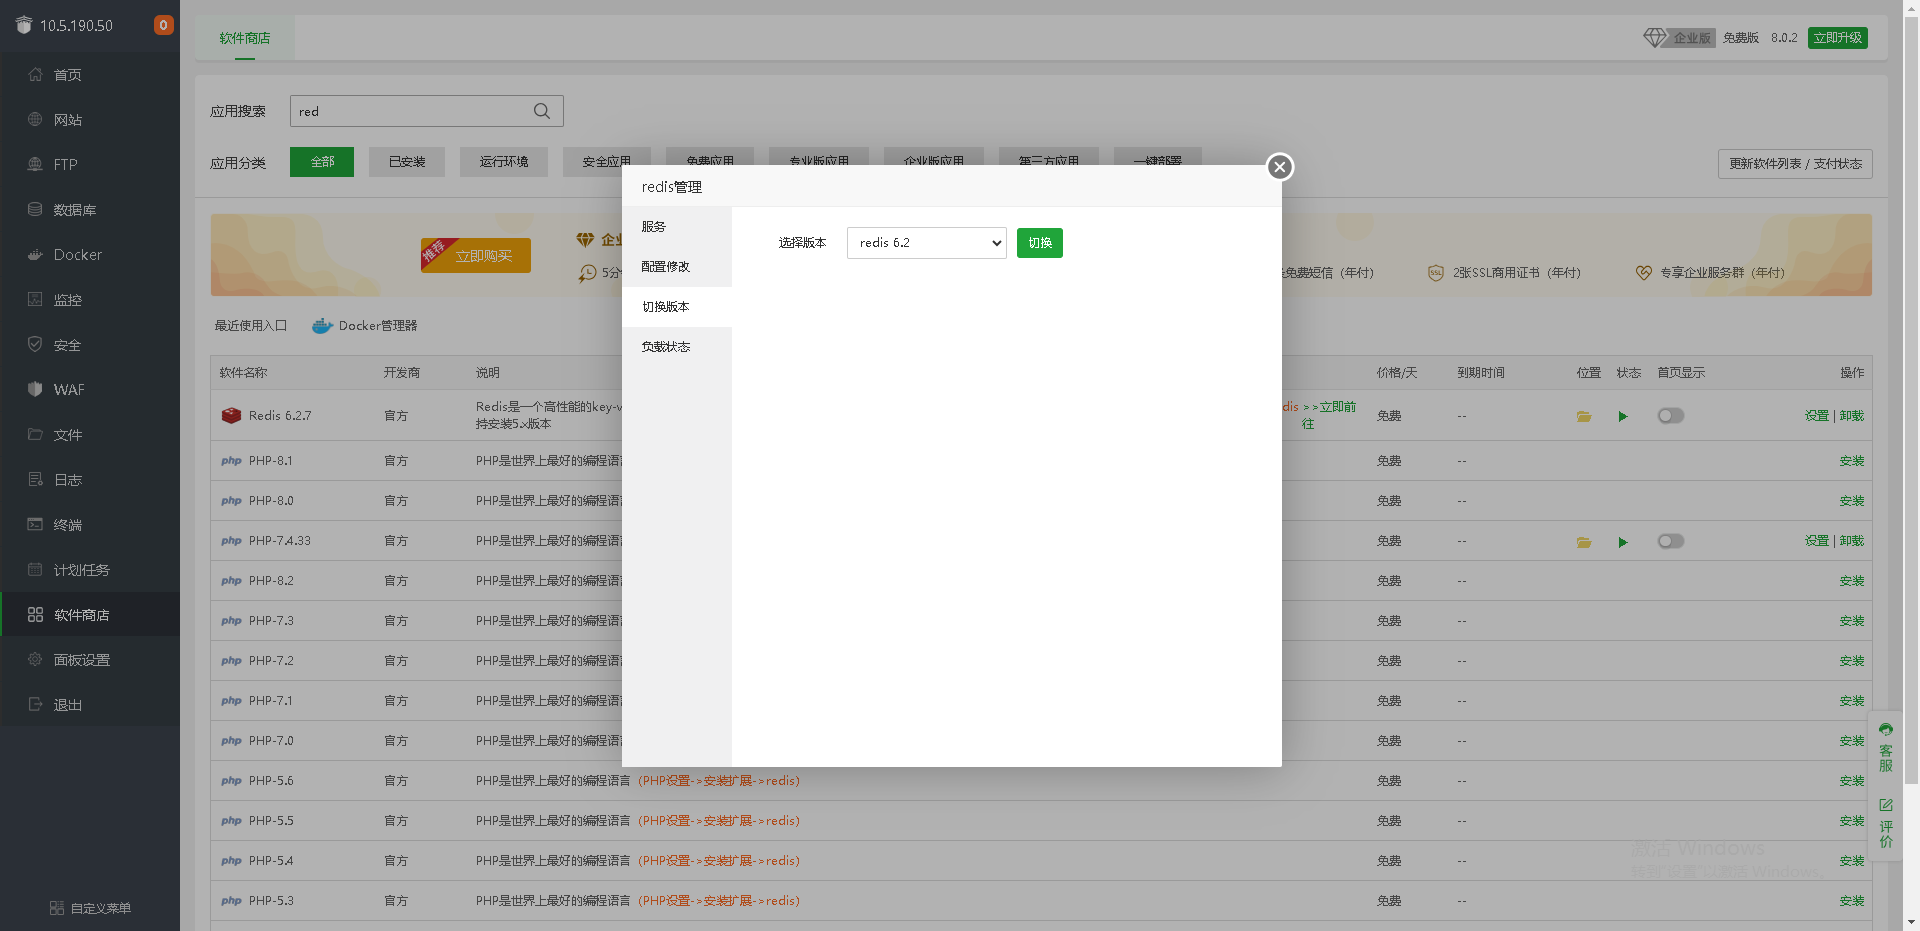Click the Redis 6.2.7 cube icon
This screenshot has width=1920, height=931.
click(x=231, y=415)
